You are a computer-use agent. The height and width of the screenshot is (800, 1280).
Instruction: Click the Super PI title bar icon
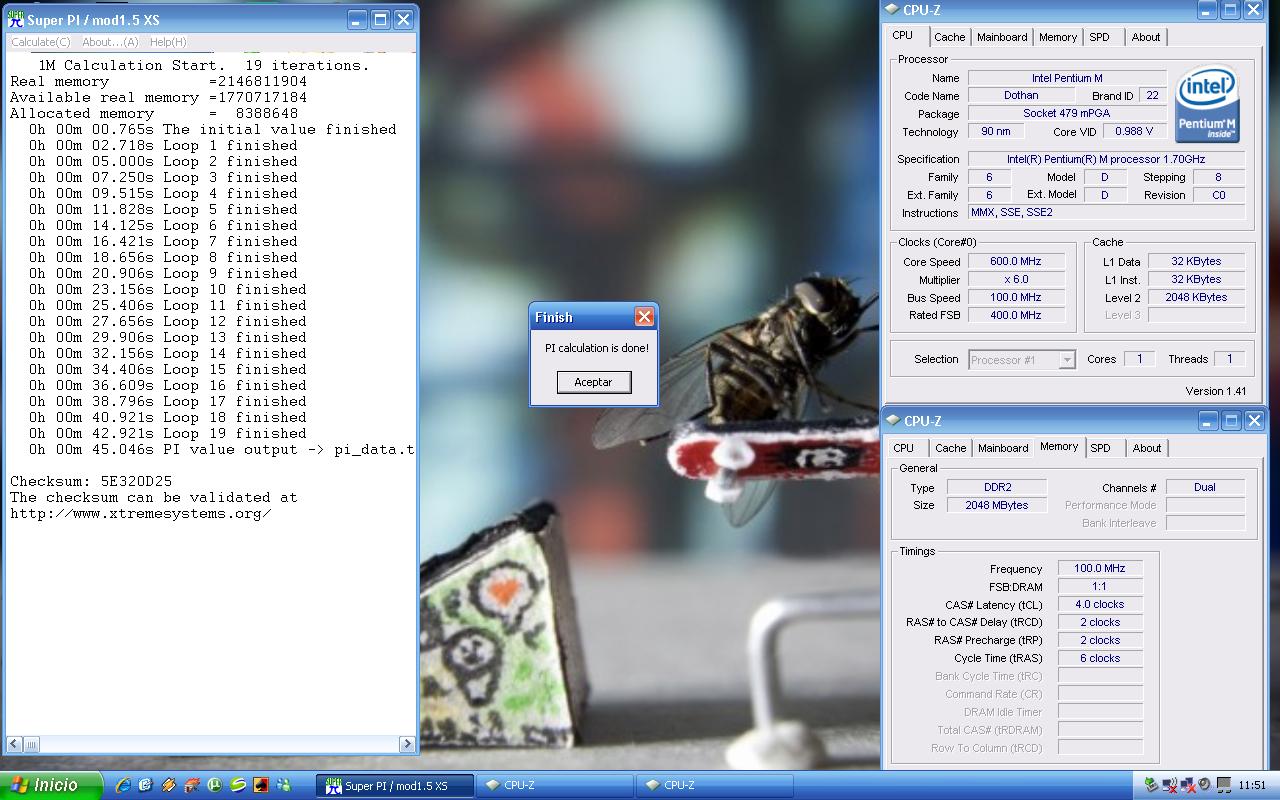pos(15,19)
